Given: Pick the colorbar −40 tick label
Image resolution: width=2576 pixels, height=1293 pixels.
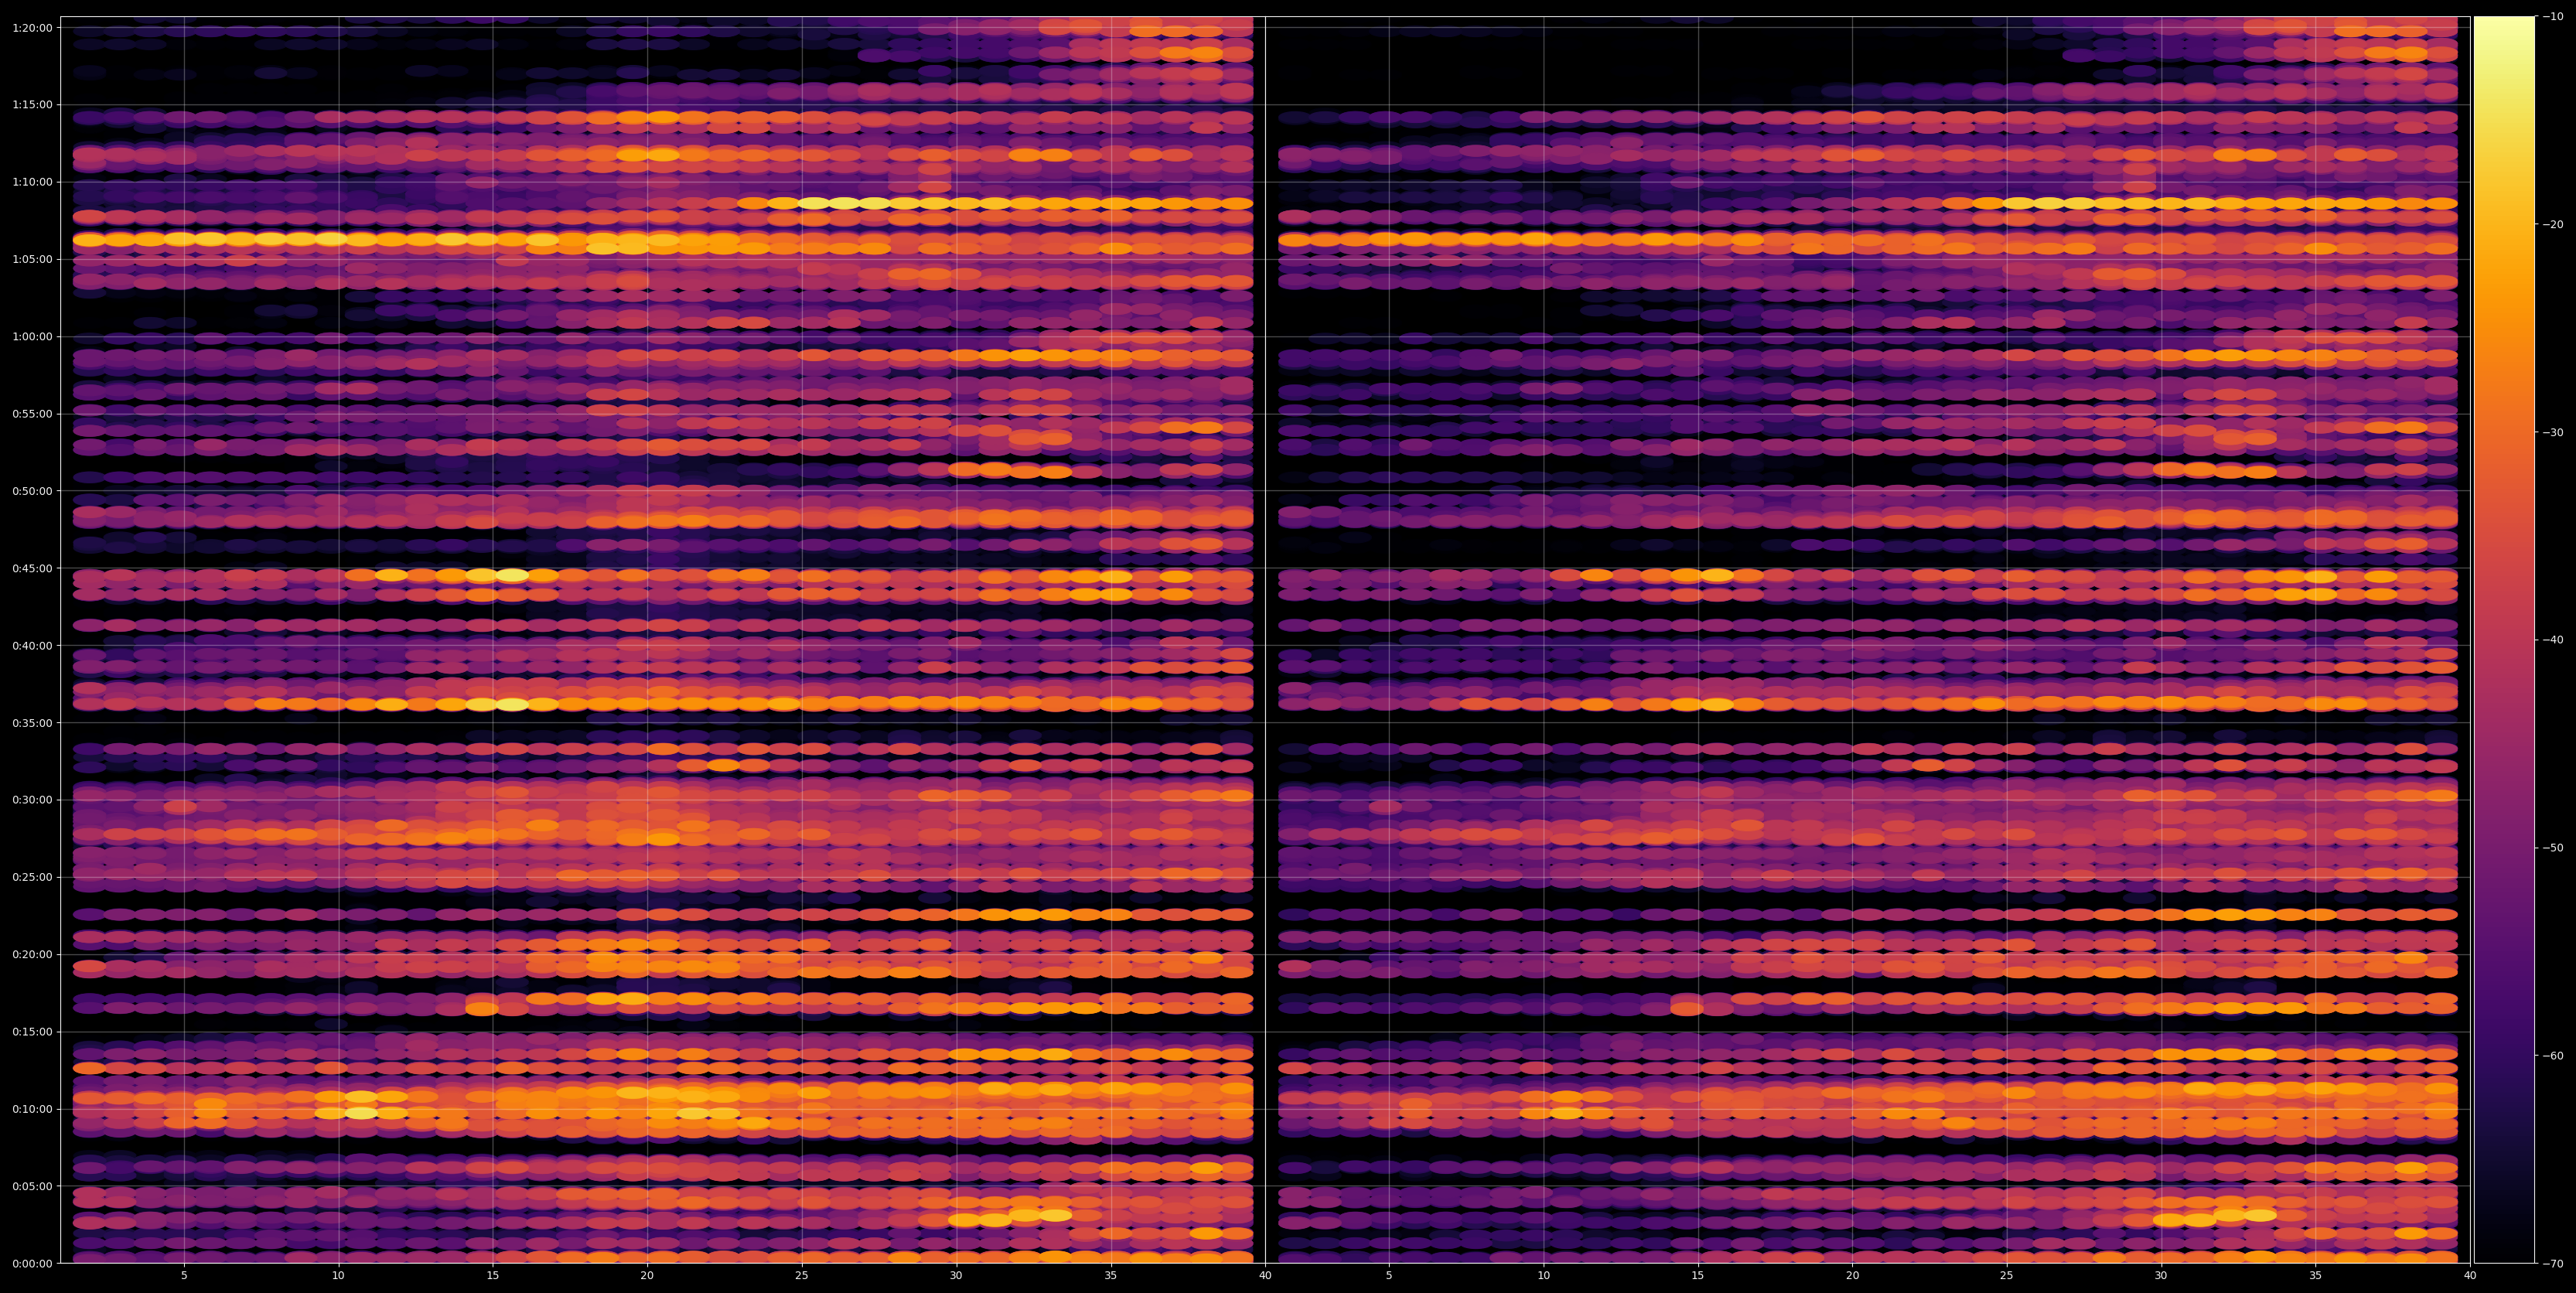Looking at the screenshot, I should click(2553, 640).
